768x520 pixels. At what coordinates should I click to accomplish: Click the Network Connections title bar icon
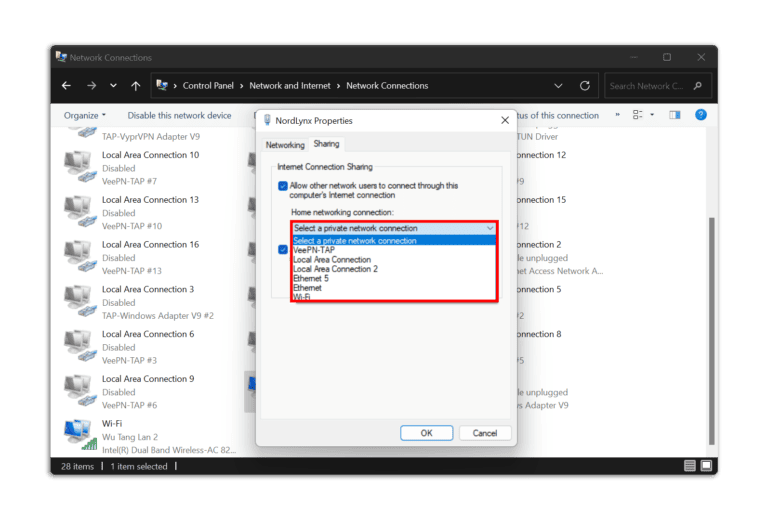(x=61, y=57)
